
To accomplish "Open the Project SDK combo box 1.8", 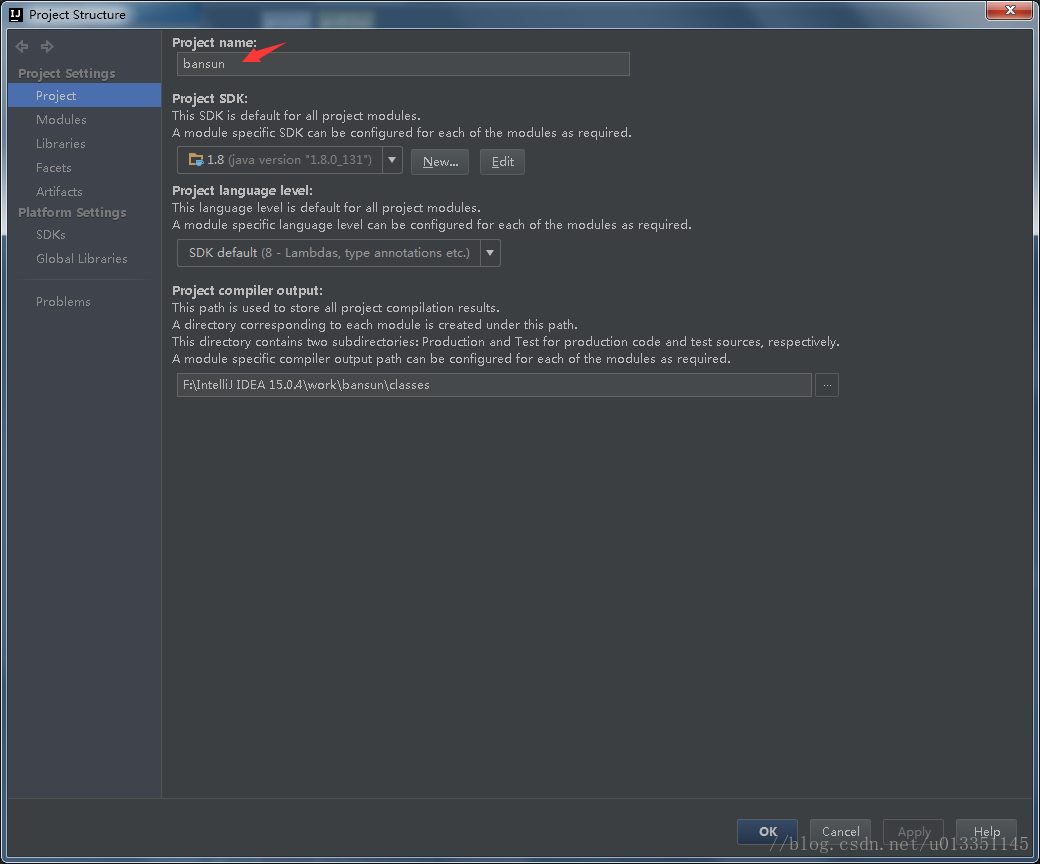I will [290, 160].
